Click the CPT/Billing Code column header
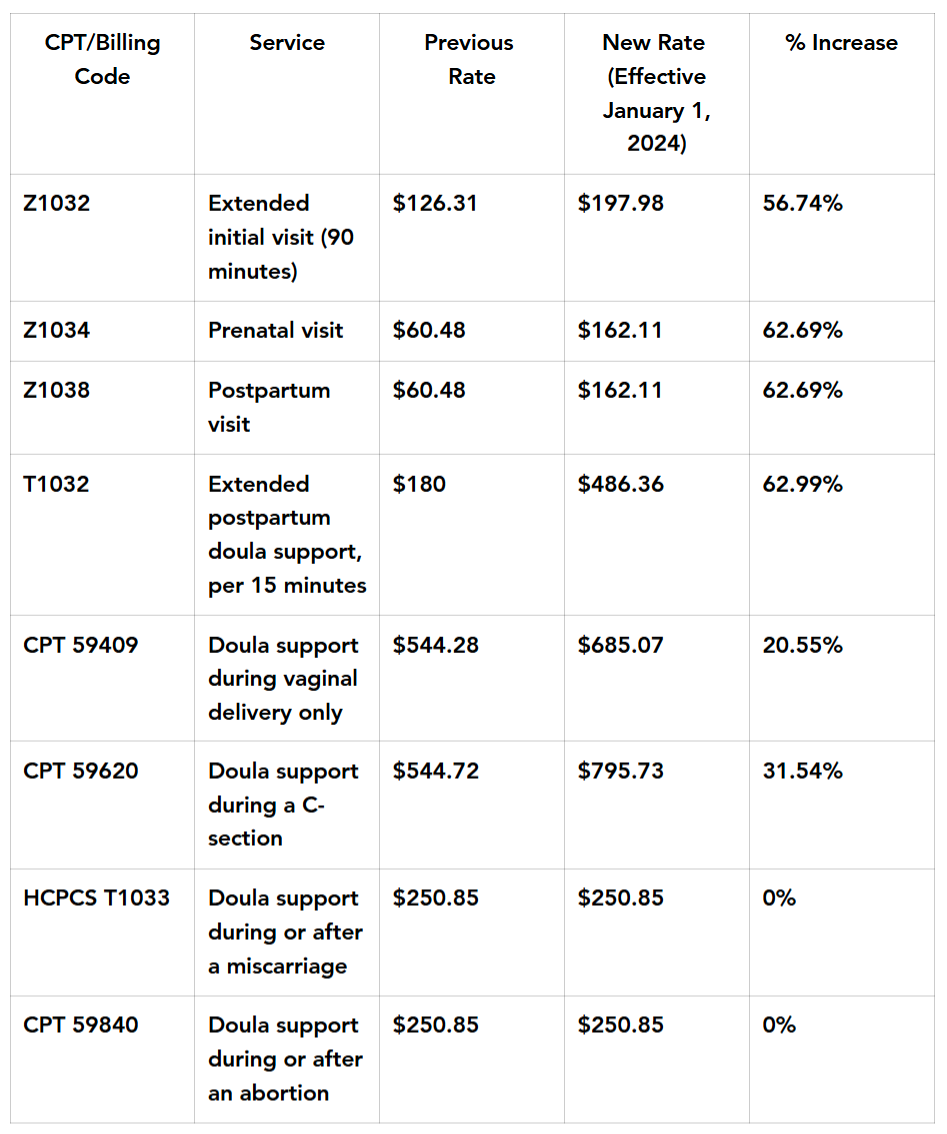 point(102,60)
